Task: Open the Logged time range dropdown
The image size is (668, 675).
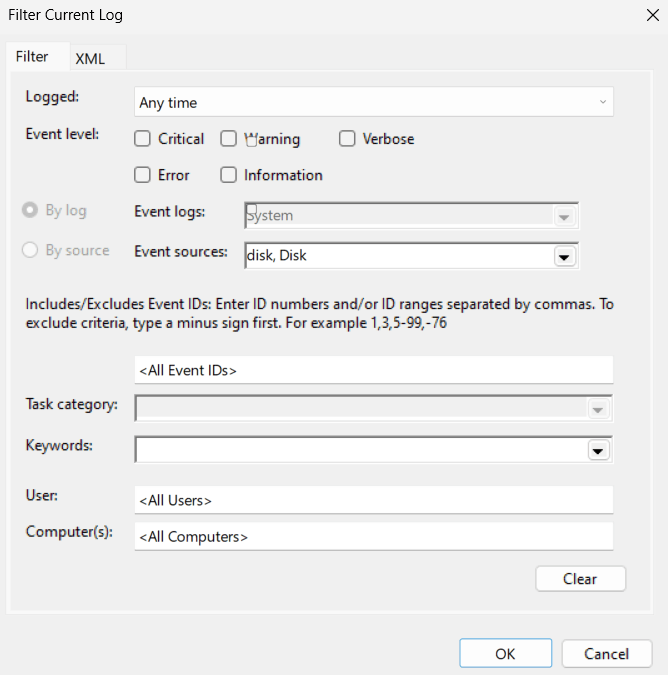Action: coord(374,102)
